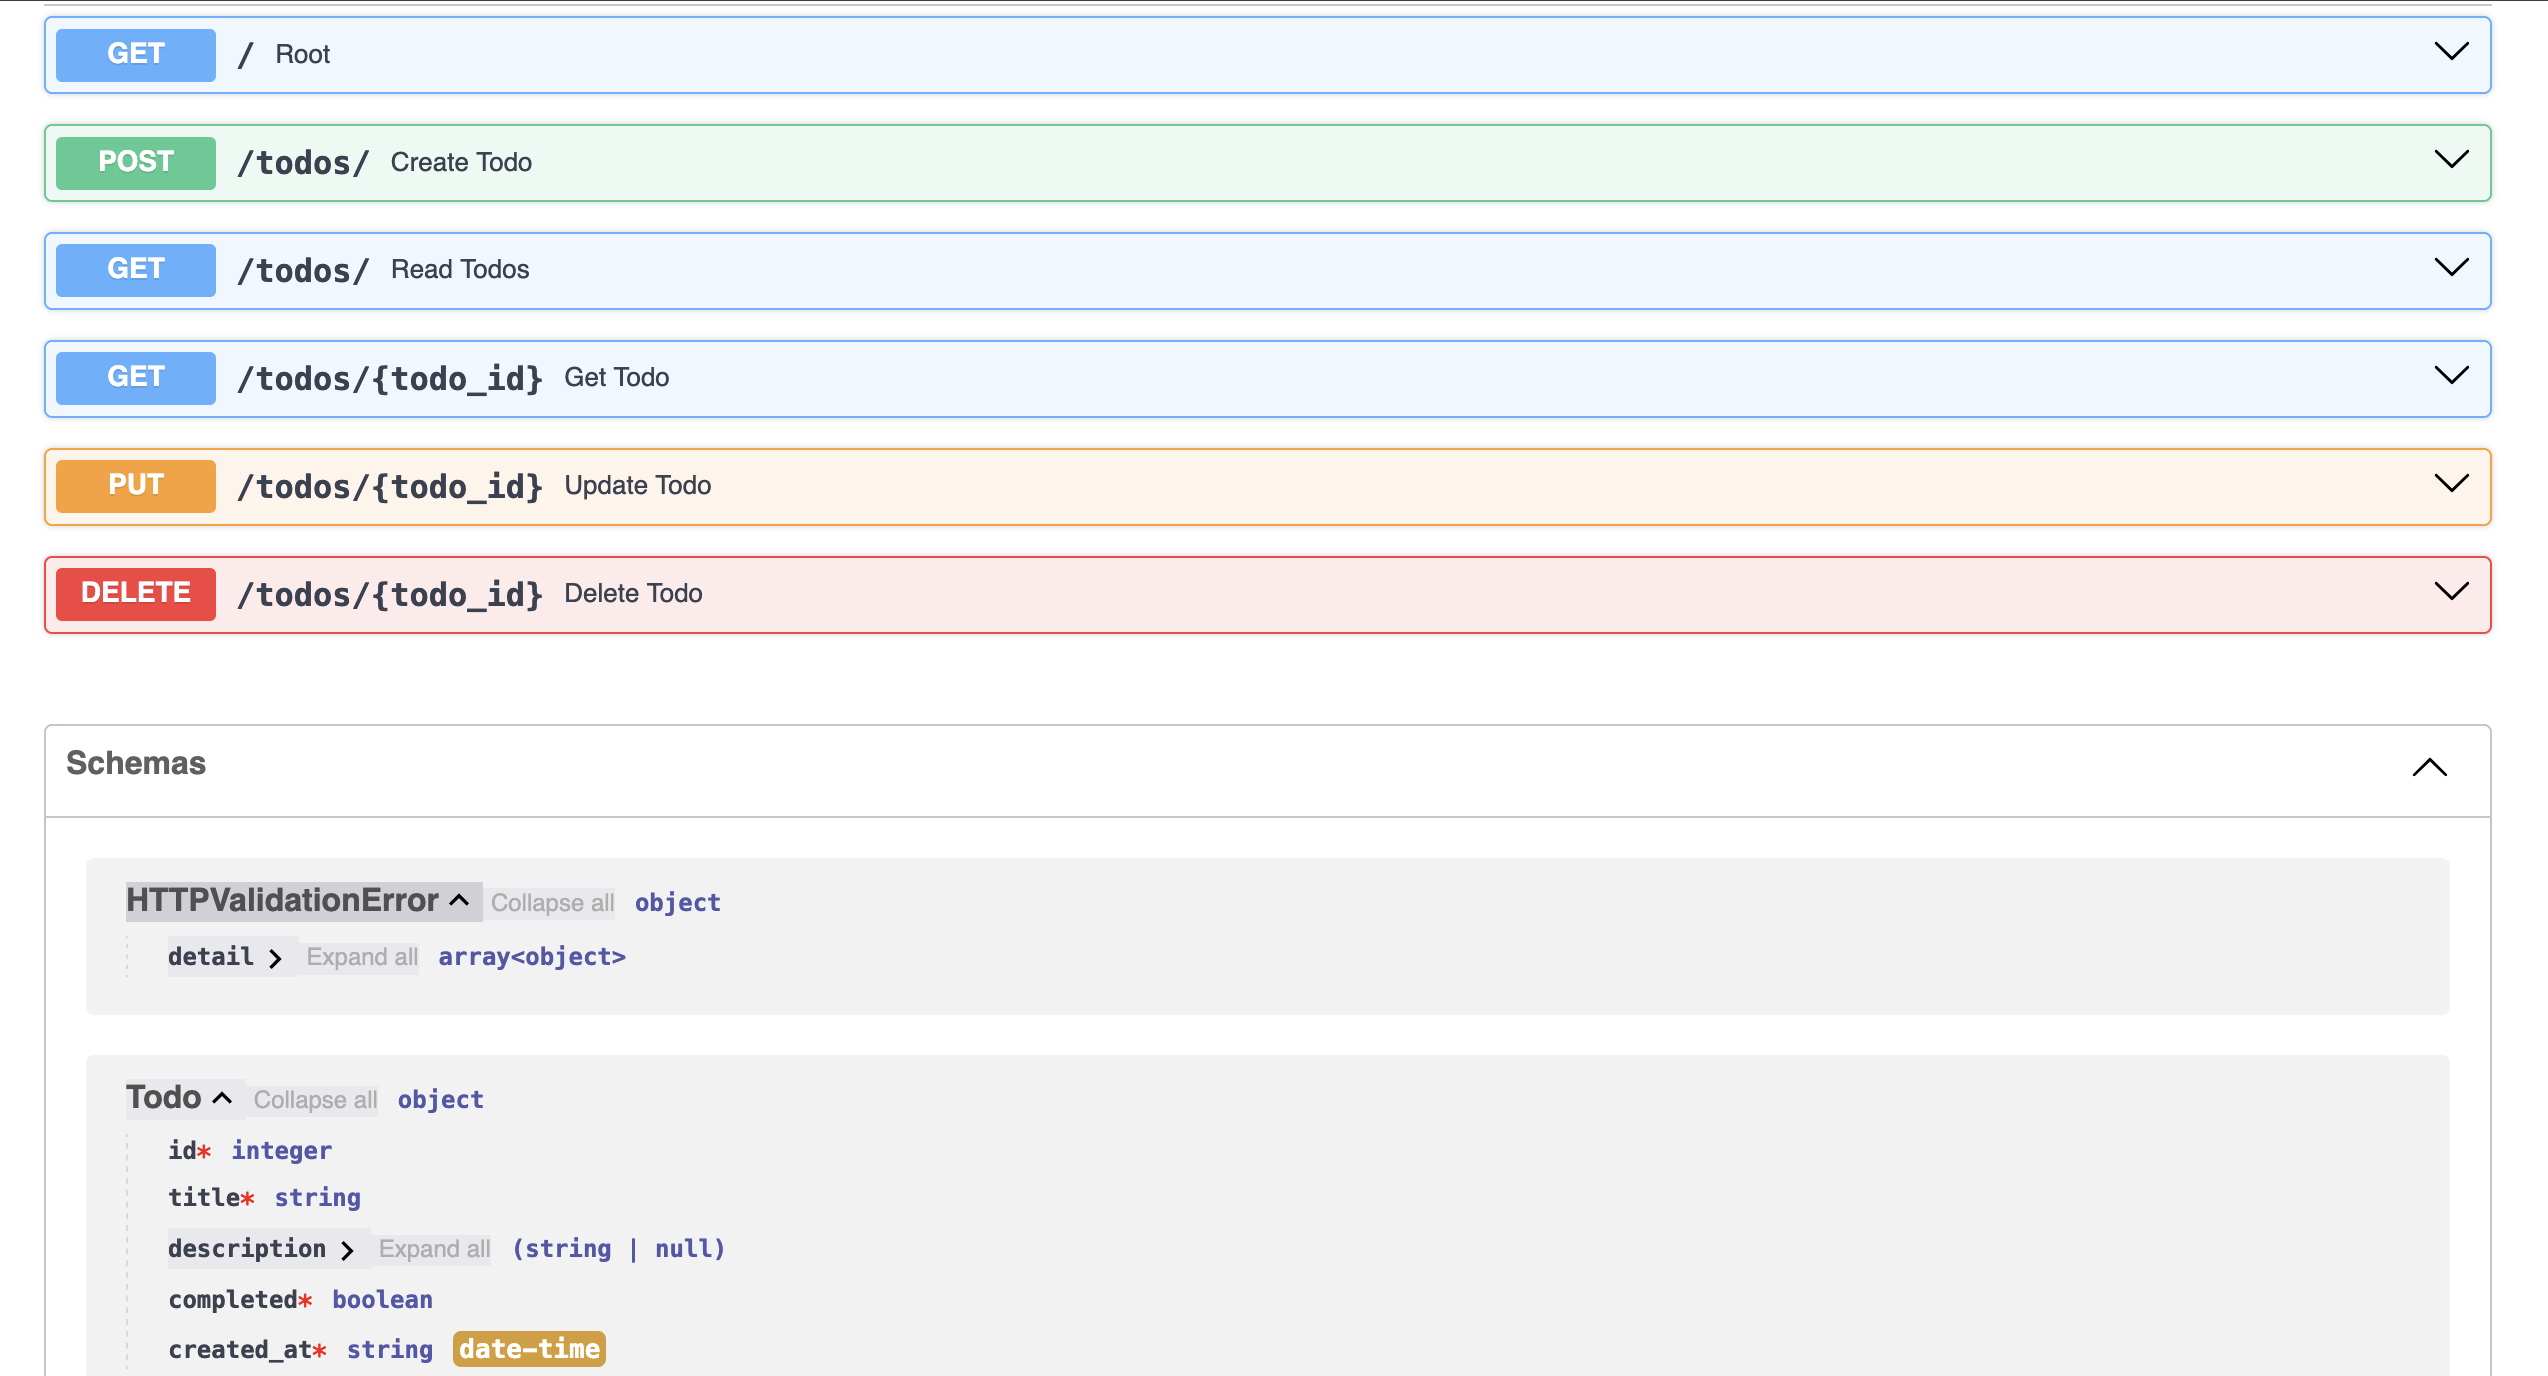Expand the Update Todo endpoint

[x=2449, y=484]
